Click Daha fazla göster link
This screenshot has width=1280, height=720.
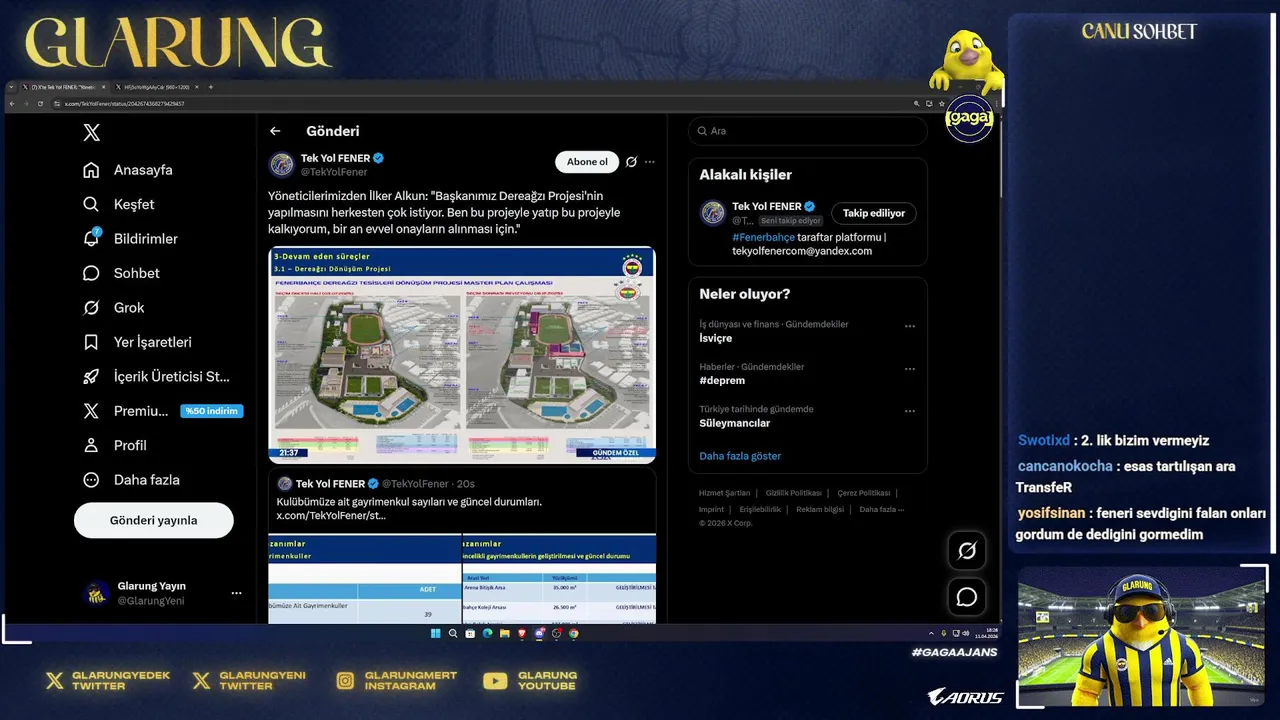(x=740, y=456)
